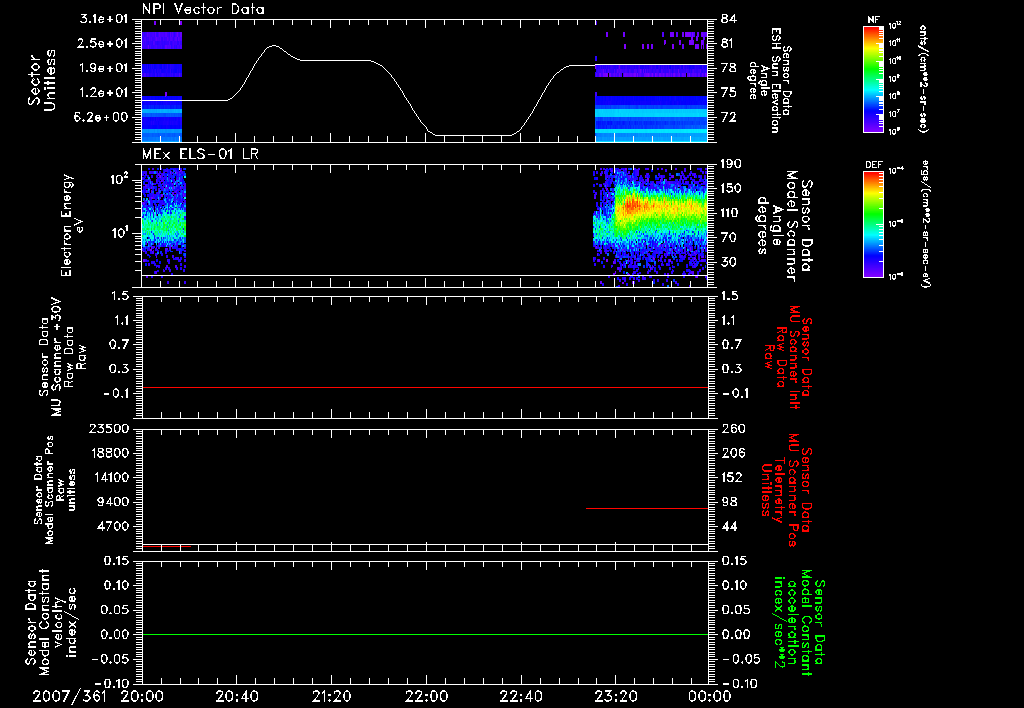Click the red hot spot in electron spectrogram
The height and width of the screenshot is (708, 1024).
tap(631, 206)
